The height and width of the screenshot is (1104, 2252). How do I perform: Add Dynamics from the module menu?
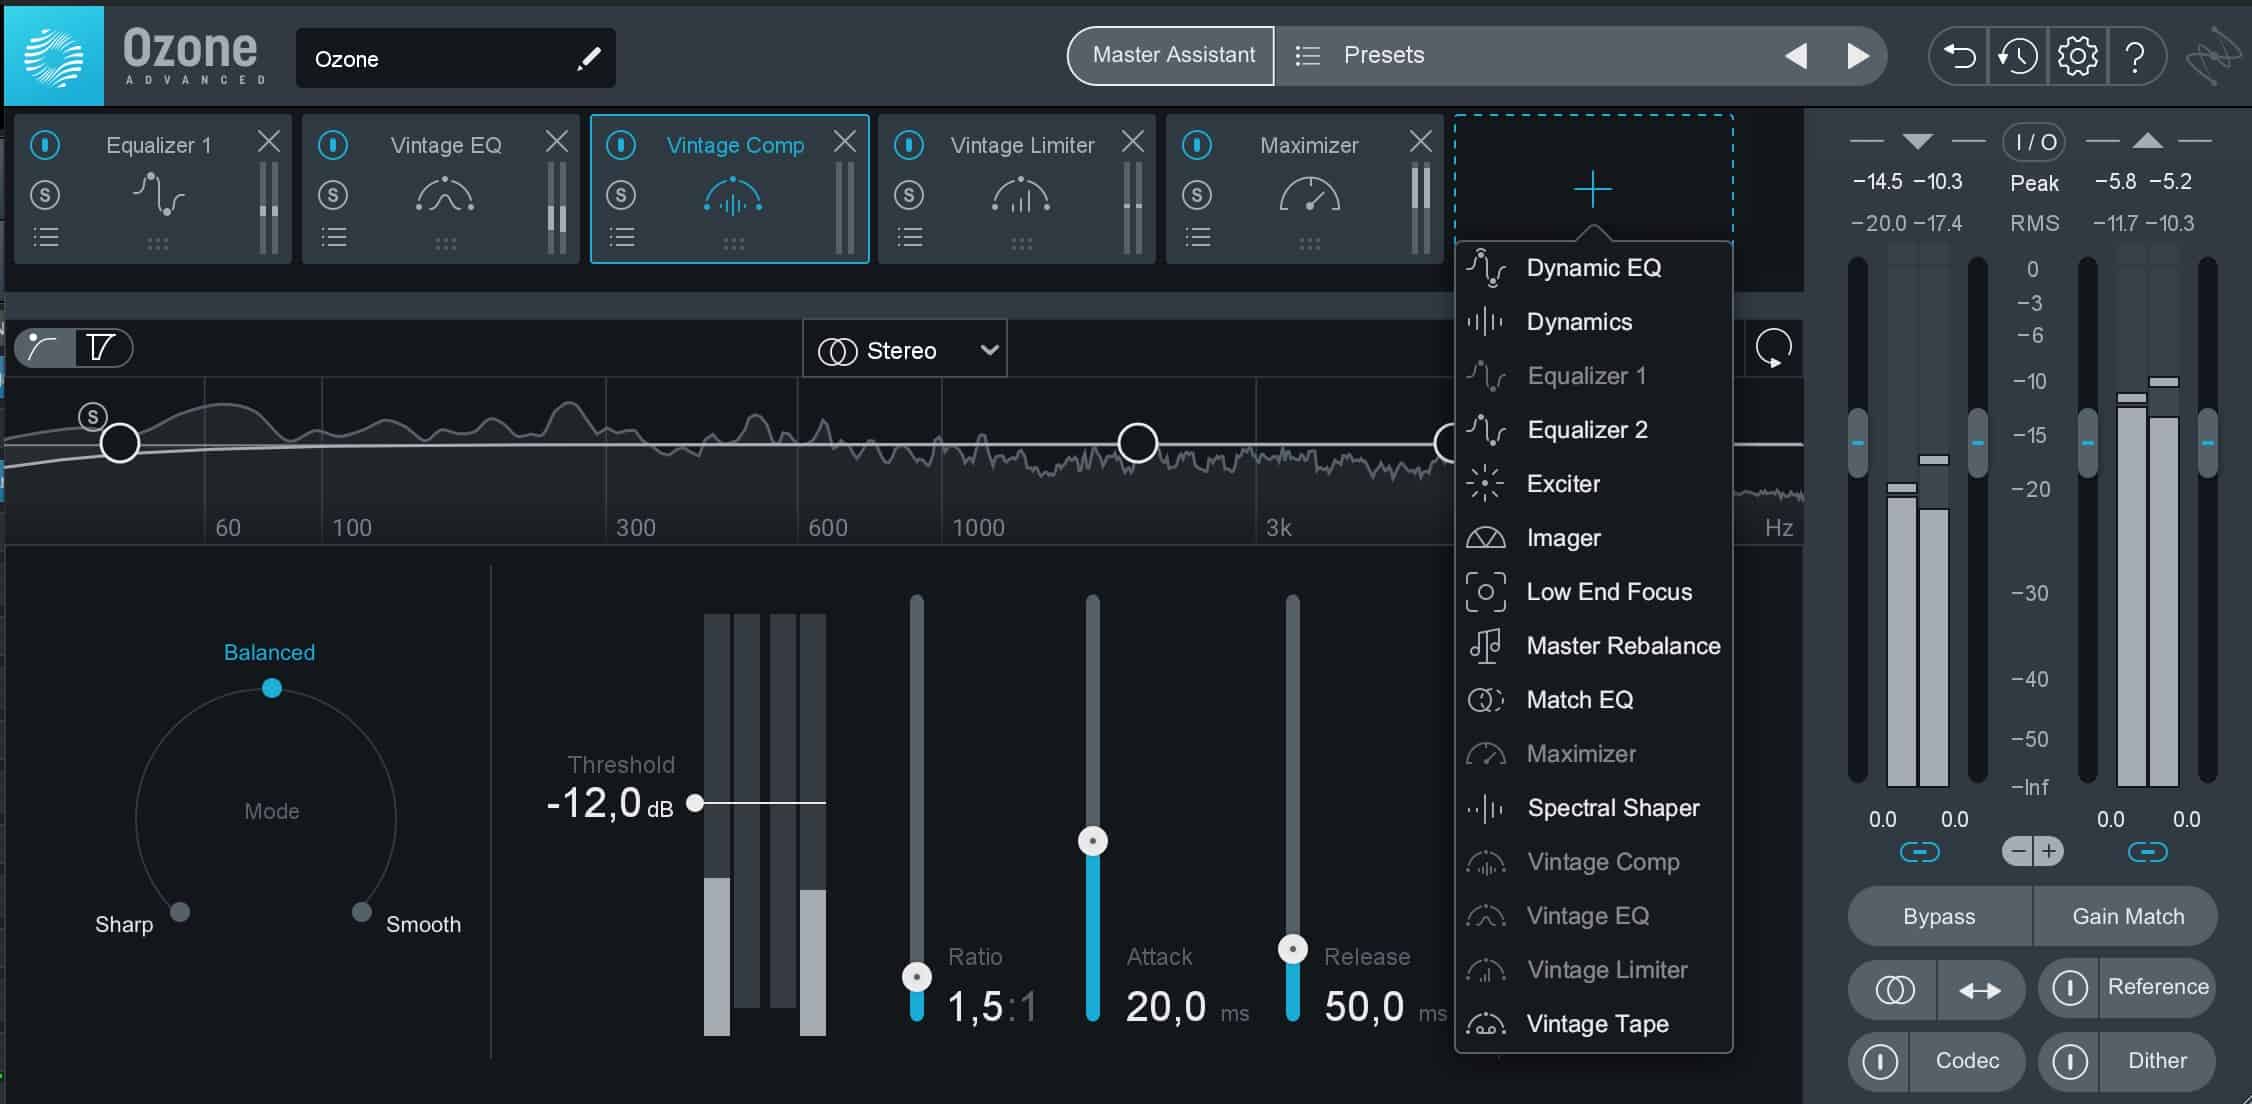(1594, 322)
